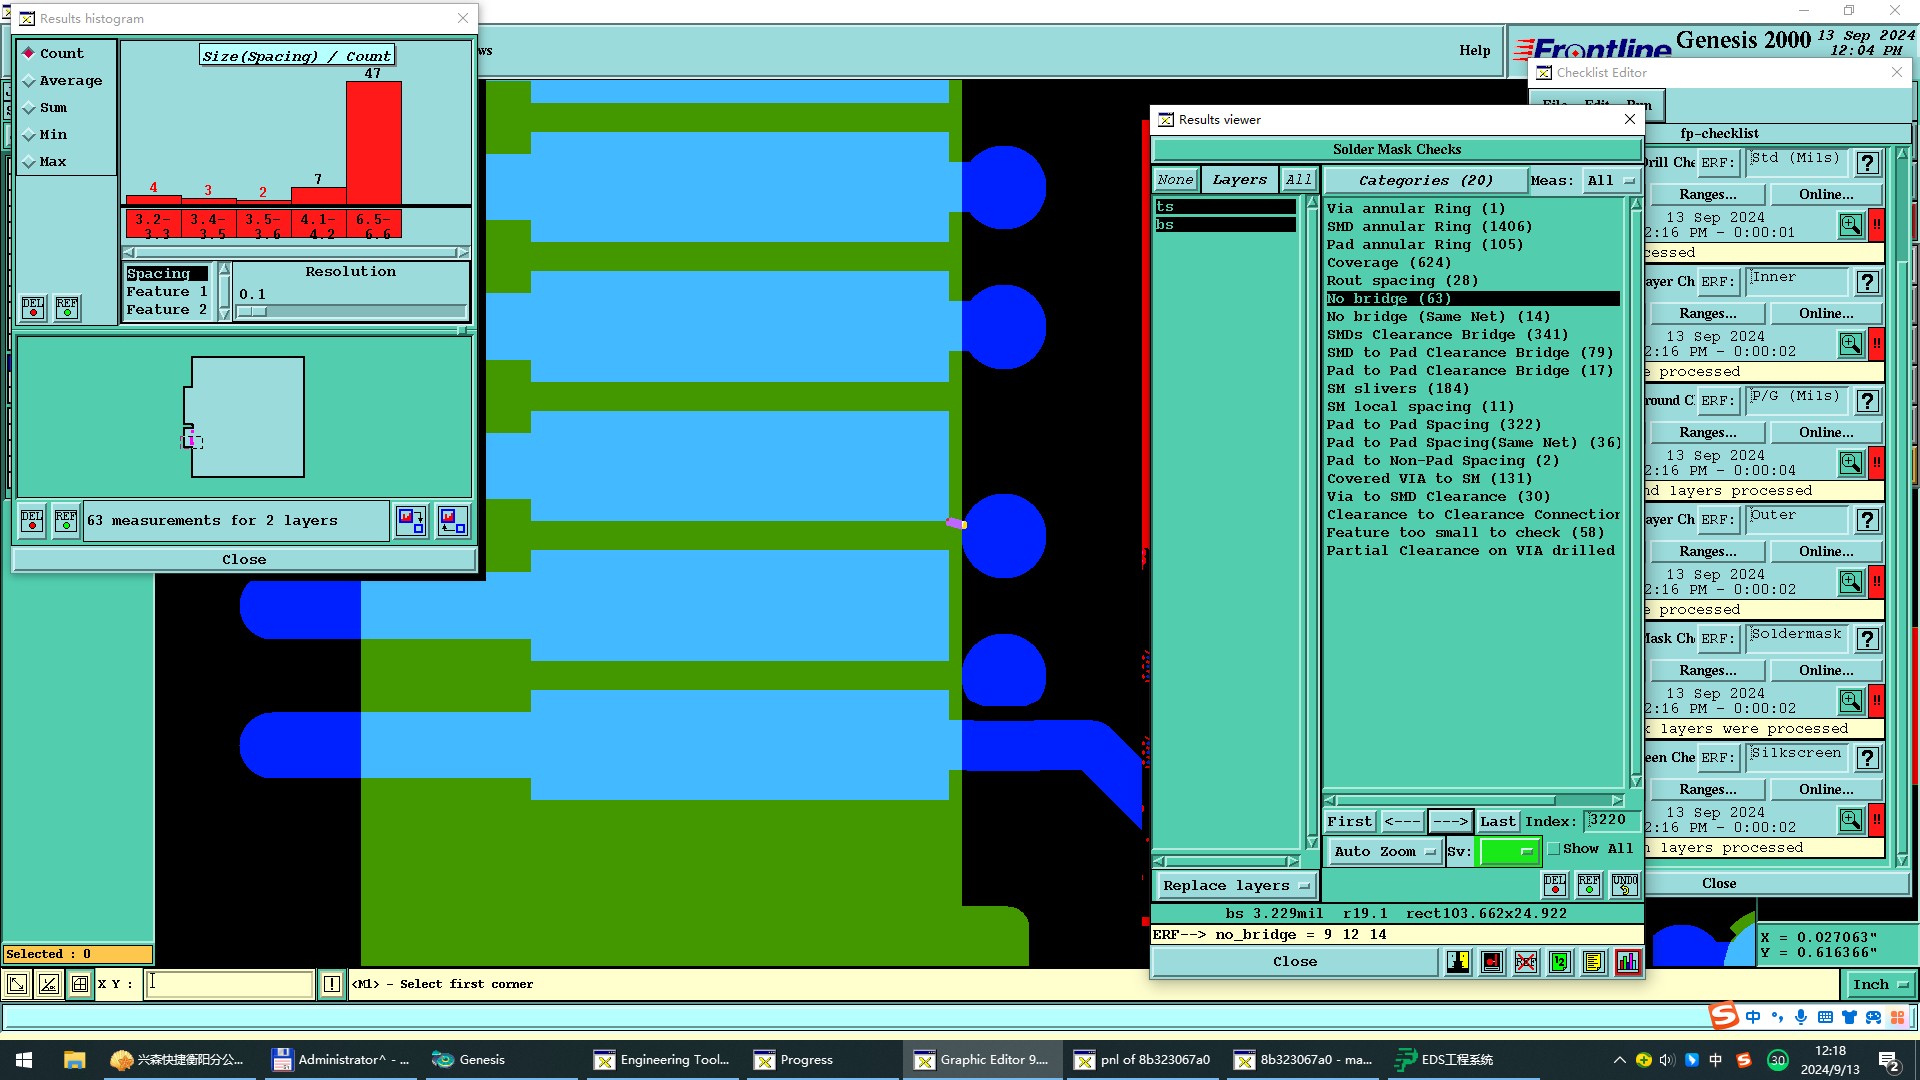This screenshot has height=1080, width=1920.
Task: Click magnifier icon for Soldermask check results
Action: pos(1850,701)
